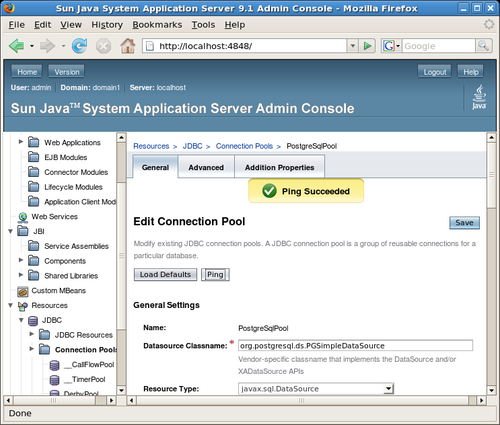Expand the JDBC Resources tree node
Viewport: 500px width, 425px height.
32,334
